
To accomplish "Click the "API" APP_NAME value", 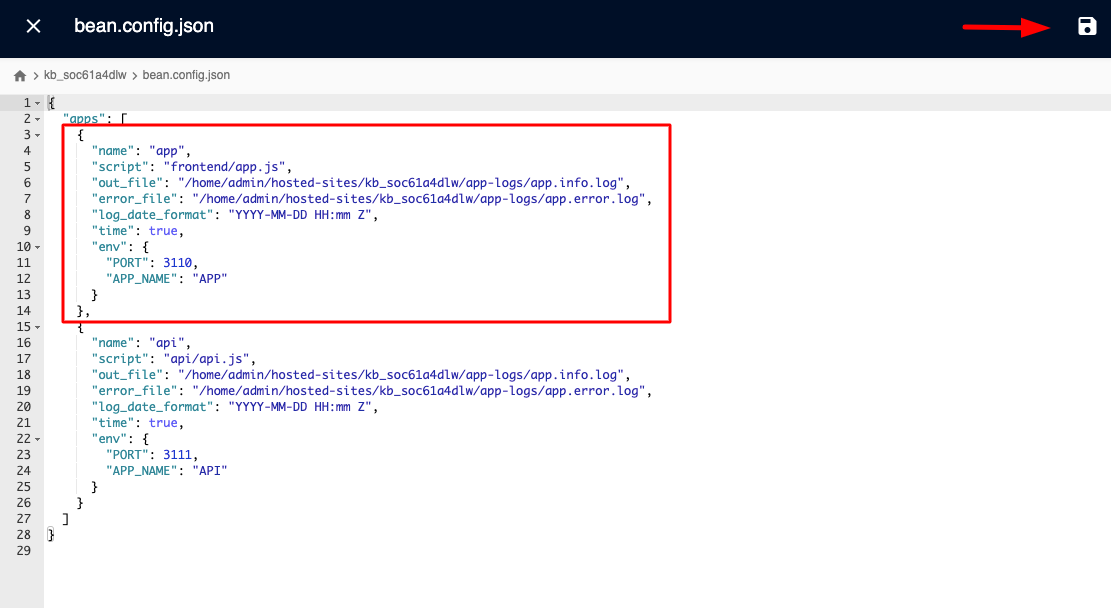I will point(209,471).
